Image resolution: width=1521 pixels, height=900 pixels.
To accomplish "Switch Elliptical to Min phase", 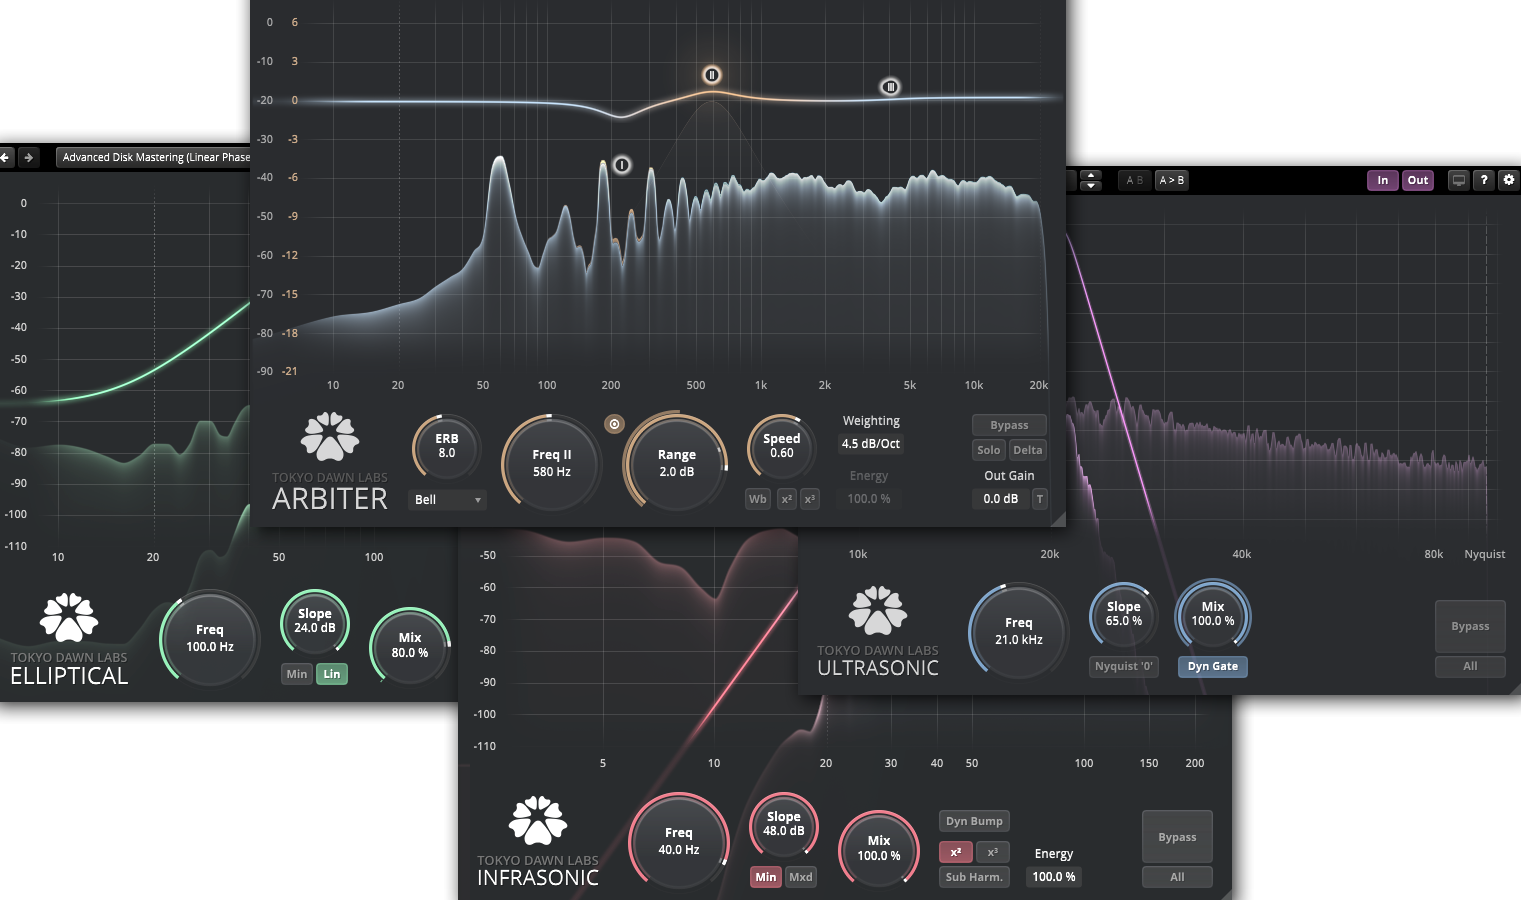I will click(x=297, y=674).
